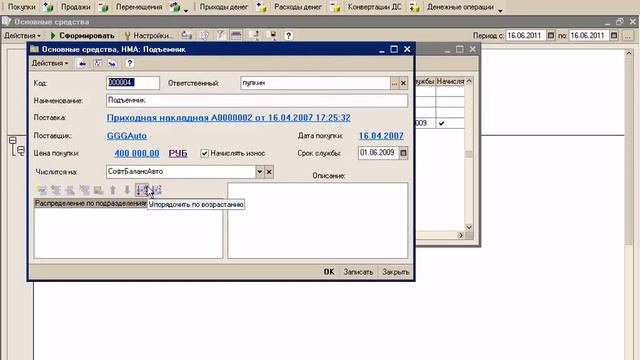Click the icon next to Приходы денег
This screenshot has height=360, width=640.
coord(261,7)
